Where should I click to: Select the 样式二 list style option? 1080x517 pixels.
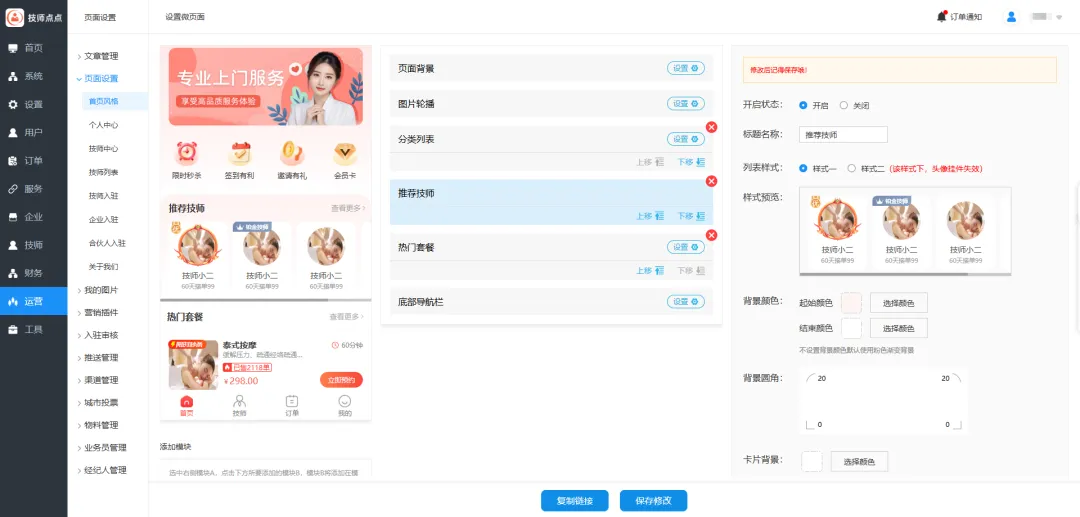coord(852,168)
